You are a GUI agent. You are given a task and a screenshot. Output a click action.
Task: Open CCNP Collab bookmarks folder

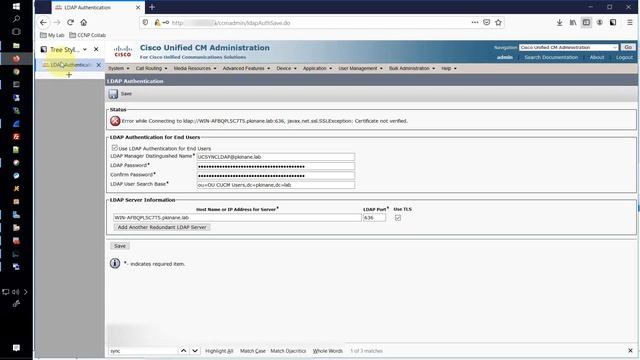[88, 35]
